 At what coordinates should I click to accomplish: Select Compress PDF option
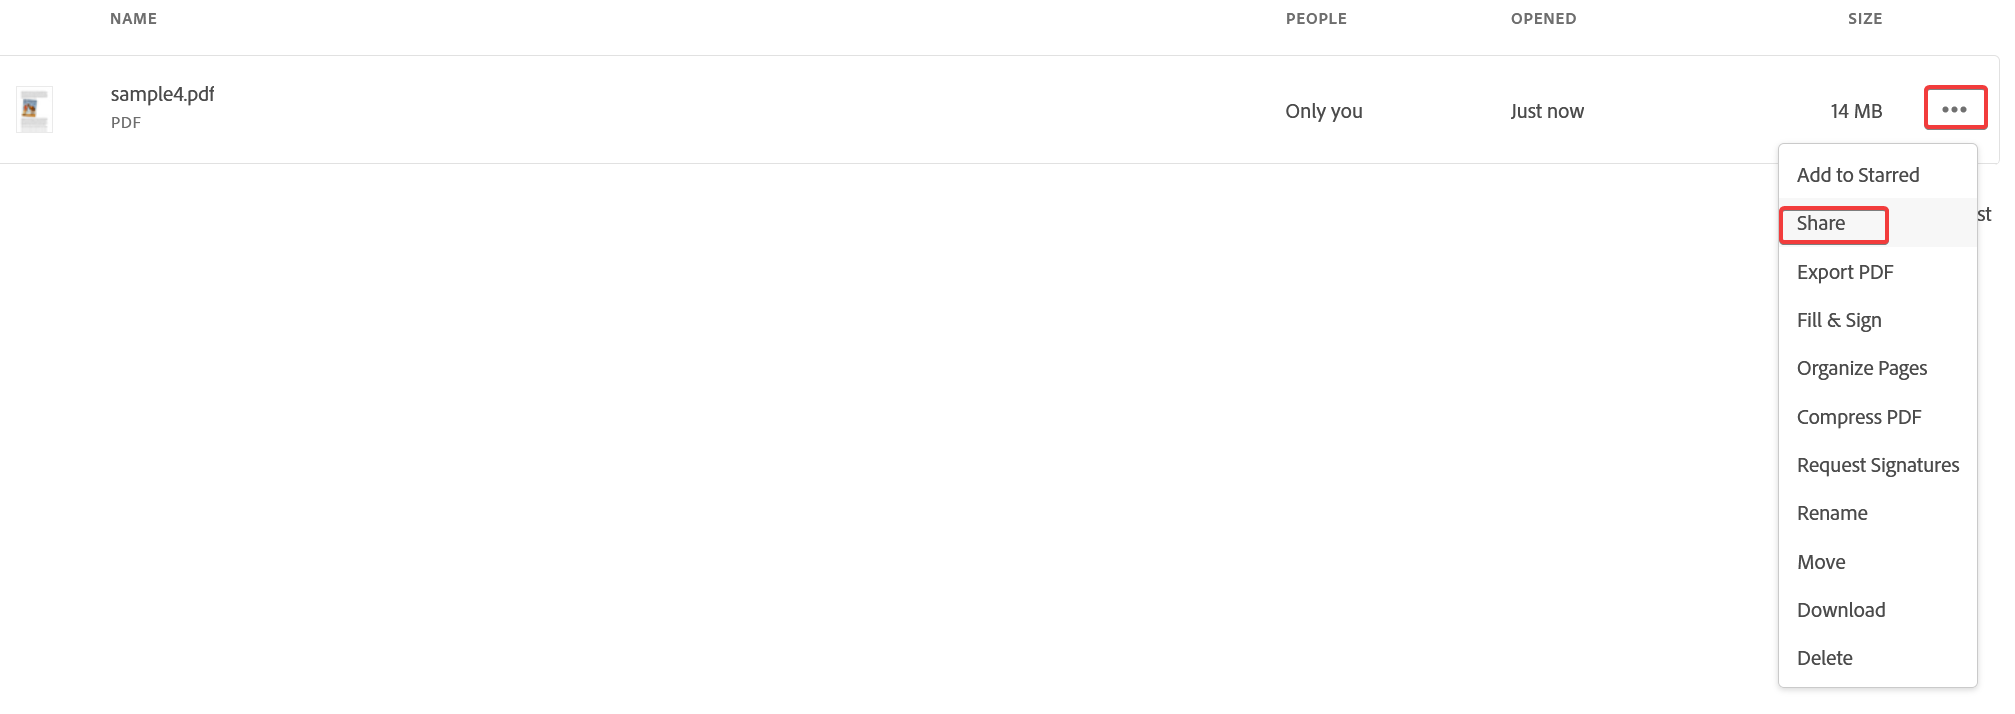pyautogui.click(x=1858, y=417)
